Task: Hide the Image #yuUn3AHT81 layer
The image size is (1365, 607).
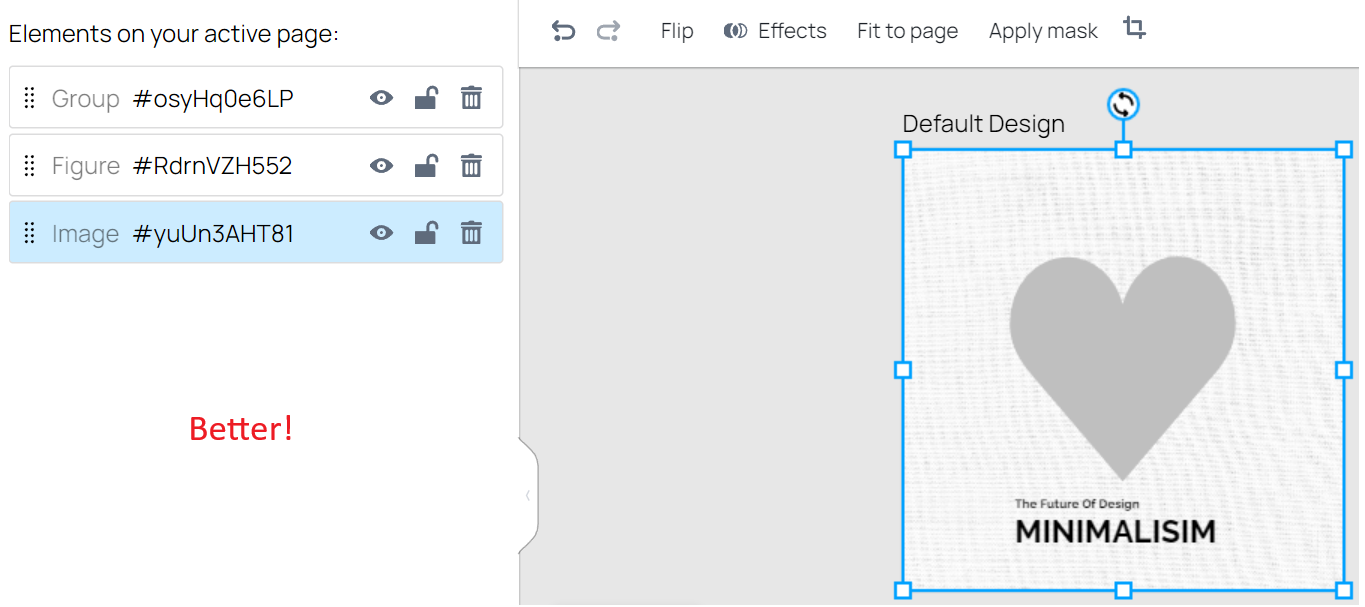Action: [x=381, y=233]
